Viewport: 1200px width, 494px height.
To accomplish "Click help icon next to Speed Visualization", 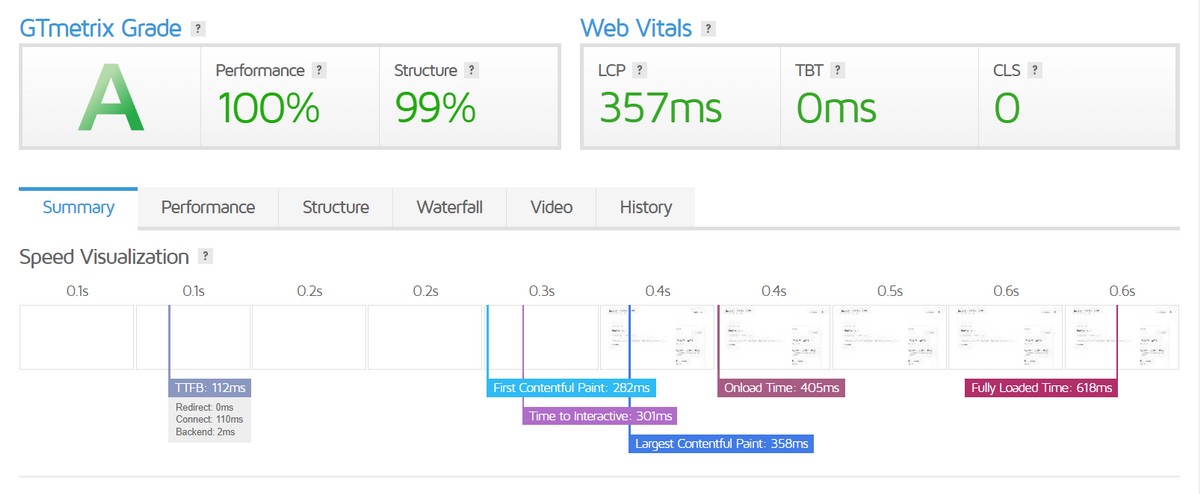I will click(205, 257).
